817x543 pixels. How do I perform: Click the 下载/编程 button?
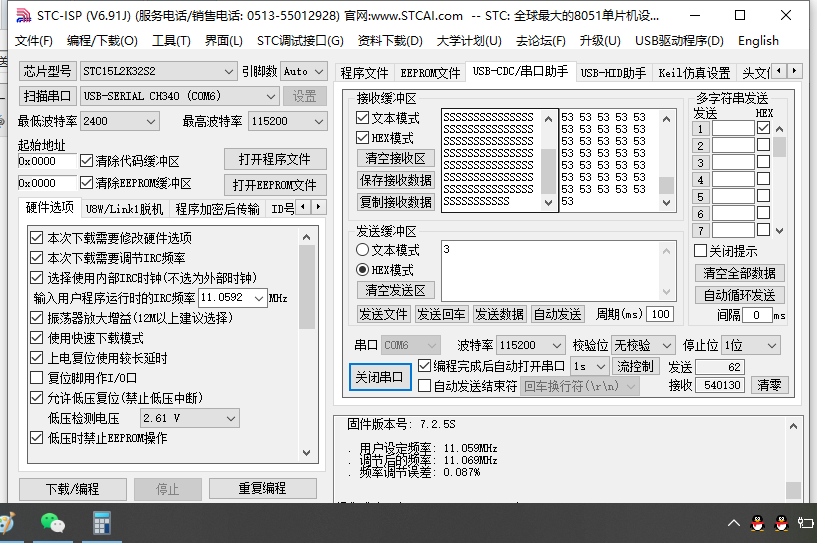pyautogui.click(x=72, y=489)
